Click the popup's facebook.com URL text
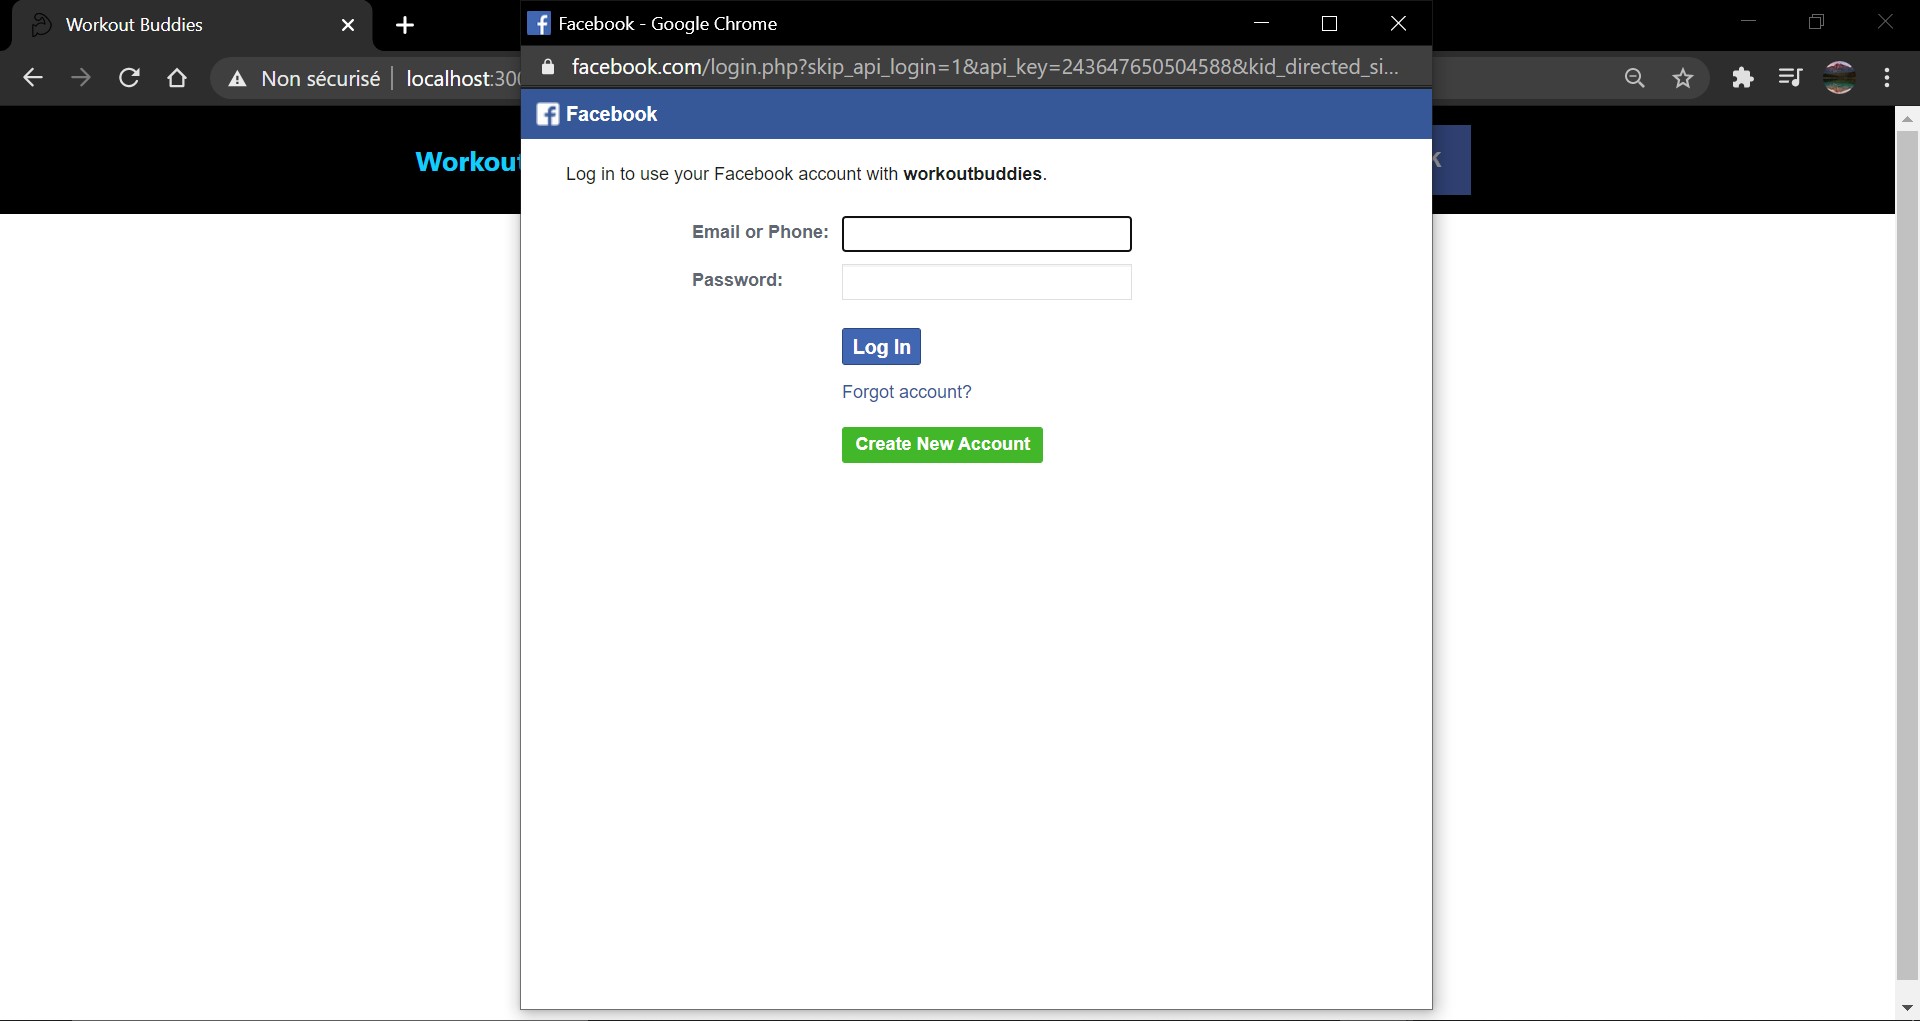Viewport: 1920px width, 1021px height. pos(985,67)
